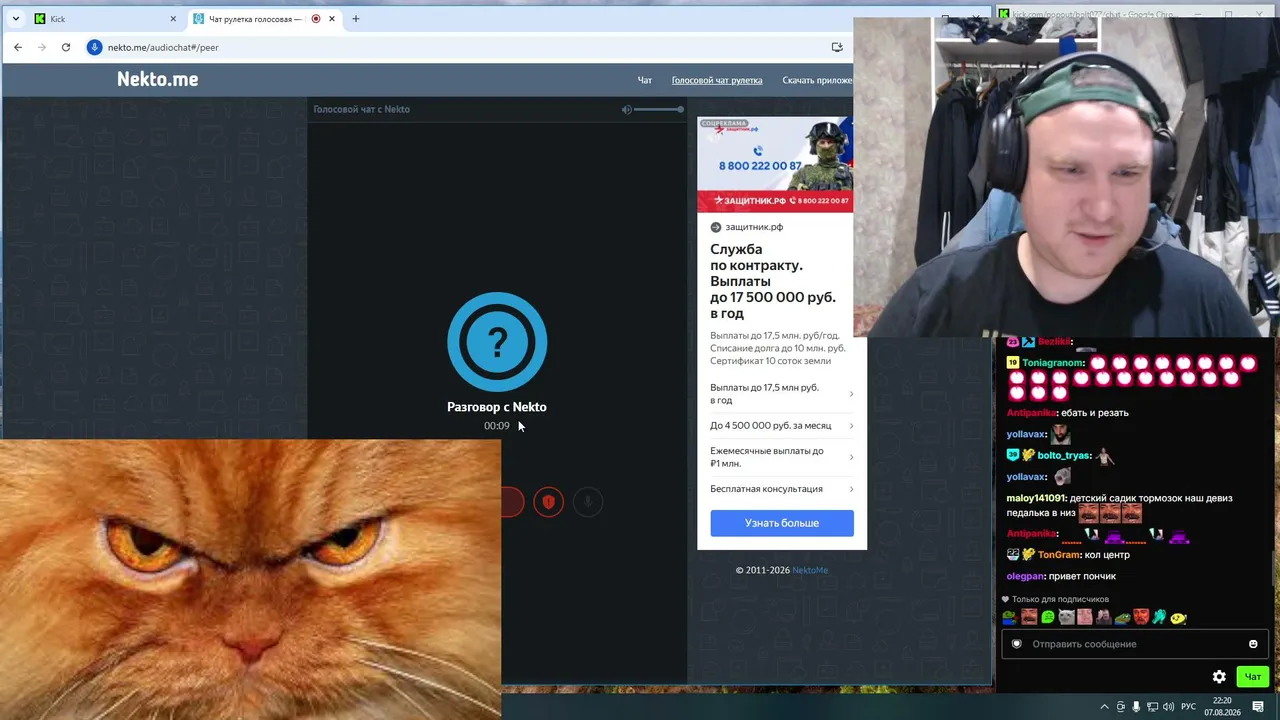1280x720 pixels.
Task: Click the green frog emote in the emote row
Action: click(1009, 617)
